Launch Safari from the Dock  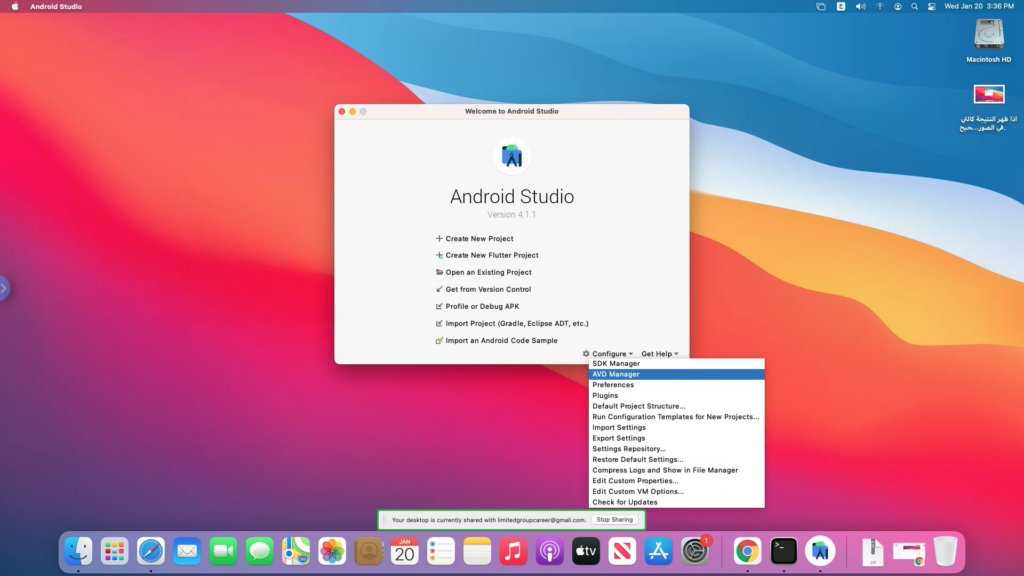click(x=151, y=551)
